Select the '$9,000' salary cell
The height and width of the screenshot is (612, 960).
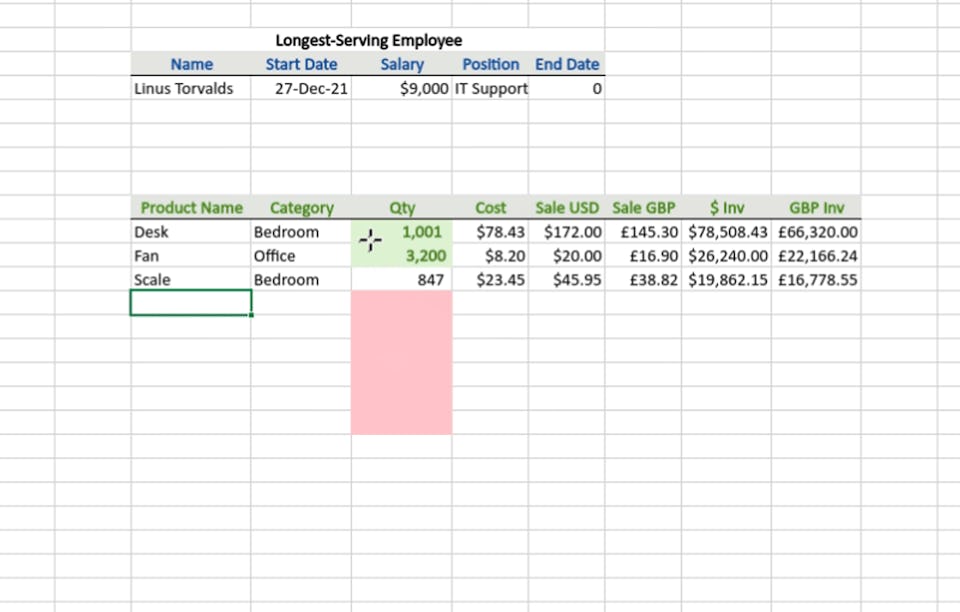tap(402, 89)
